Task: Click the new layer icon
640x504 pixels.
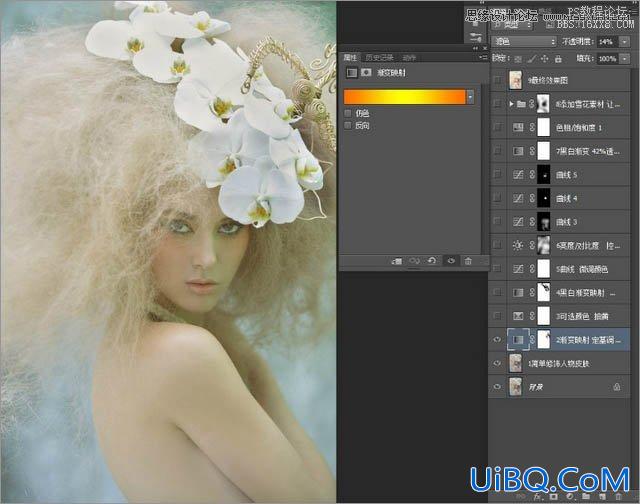Action: (x=602, y=497)
